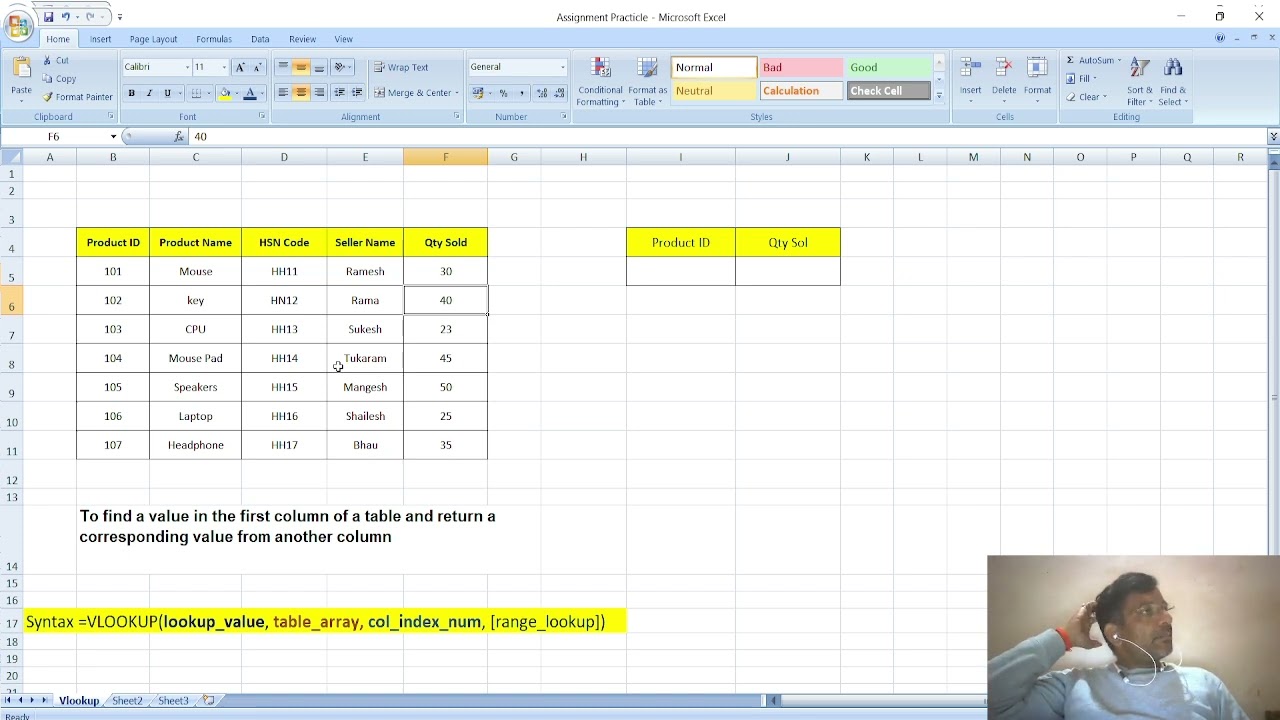Toggle Middle Align
This screenshot has width=1280, height=720.
pos(301,67)
